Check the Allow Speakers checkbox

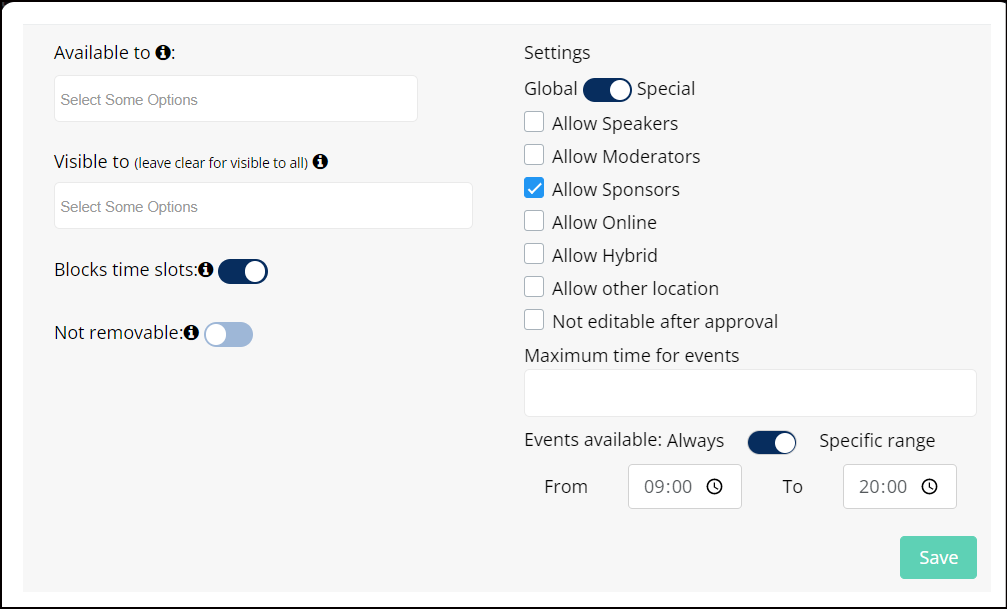click(534, 122)
